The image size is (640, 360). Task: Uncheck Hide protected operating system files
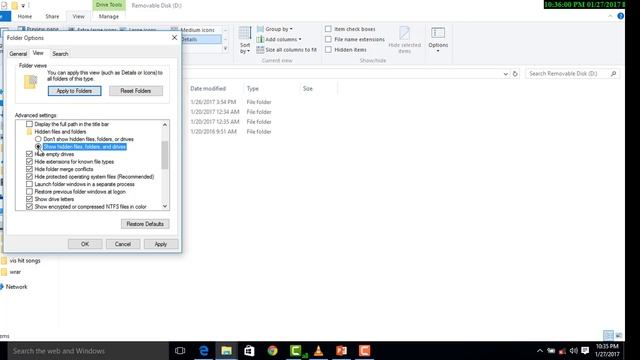point(29,176)
